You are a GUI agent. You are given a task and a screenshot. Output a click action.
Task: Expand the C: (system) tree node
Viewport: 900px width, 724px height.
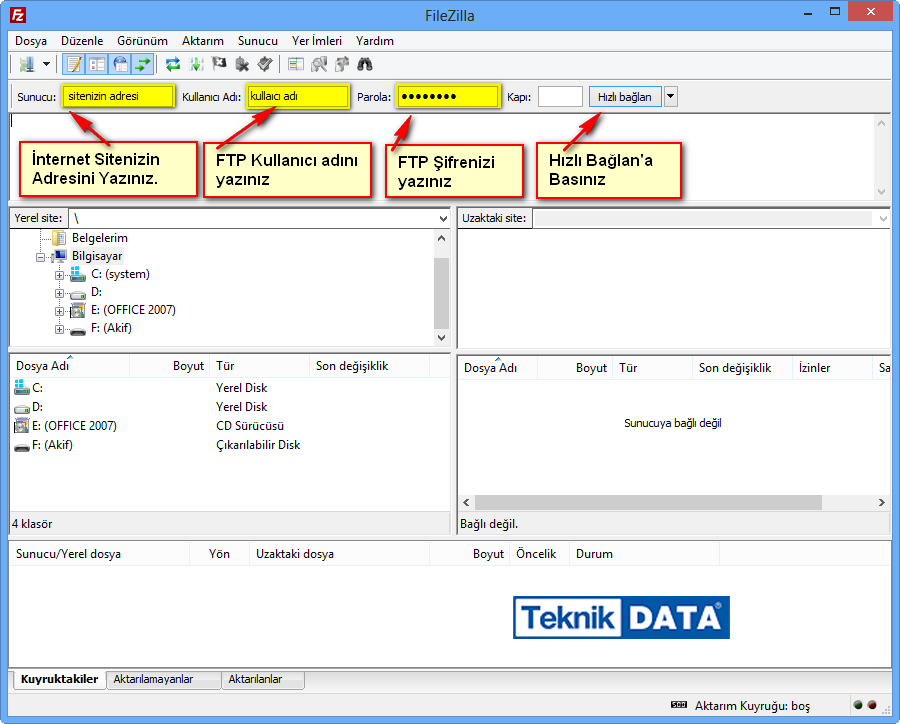pos(60,275)
